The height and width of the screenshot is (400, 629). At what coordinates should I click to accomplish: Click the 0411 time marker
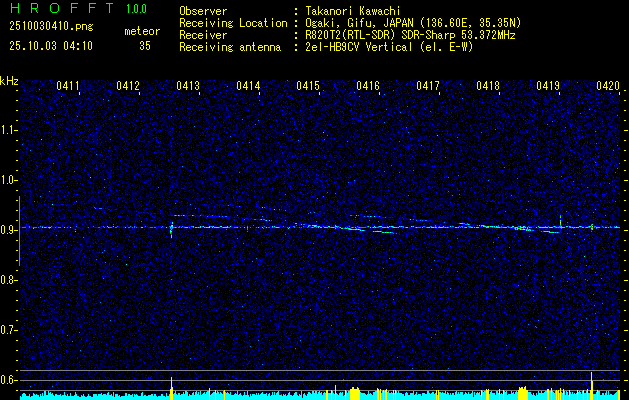click(x=68, y=87)
